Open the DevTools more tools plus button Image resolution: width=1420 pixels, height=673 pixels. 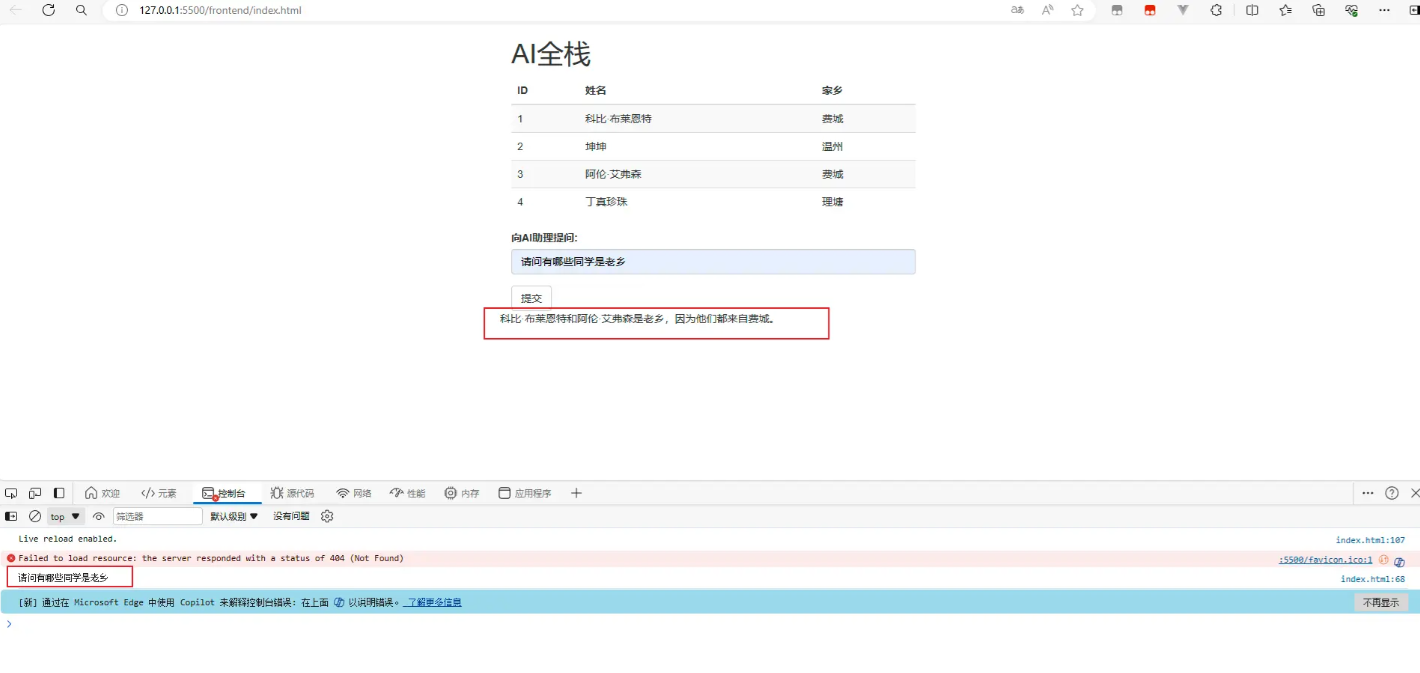coord(576,493)
